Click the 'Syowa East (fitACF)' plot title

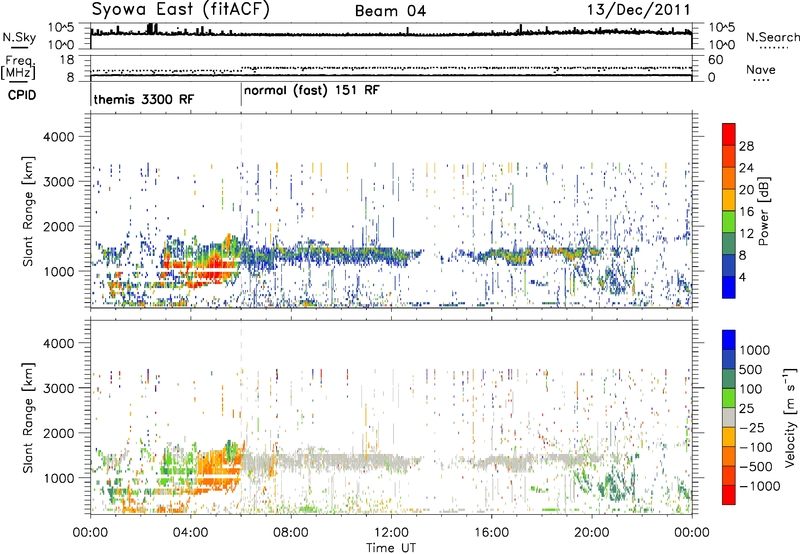click(x=180, y=10)
